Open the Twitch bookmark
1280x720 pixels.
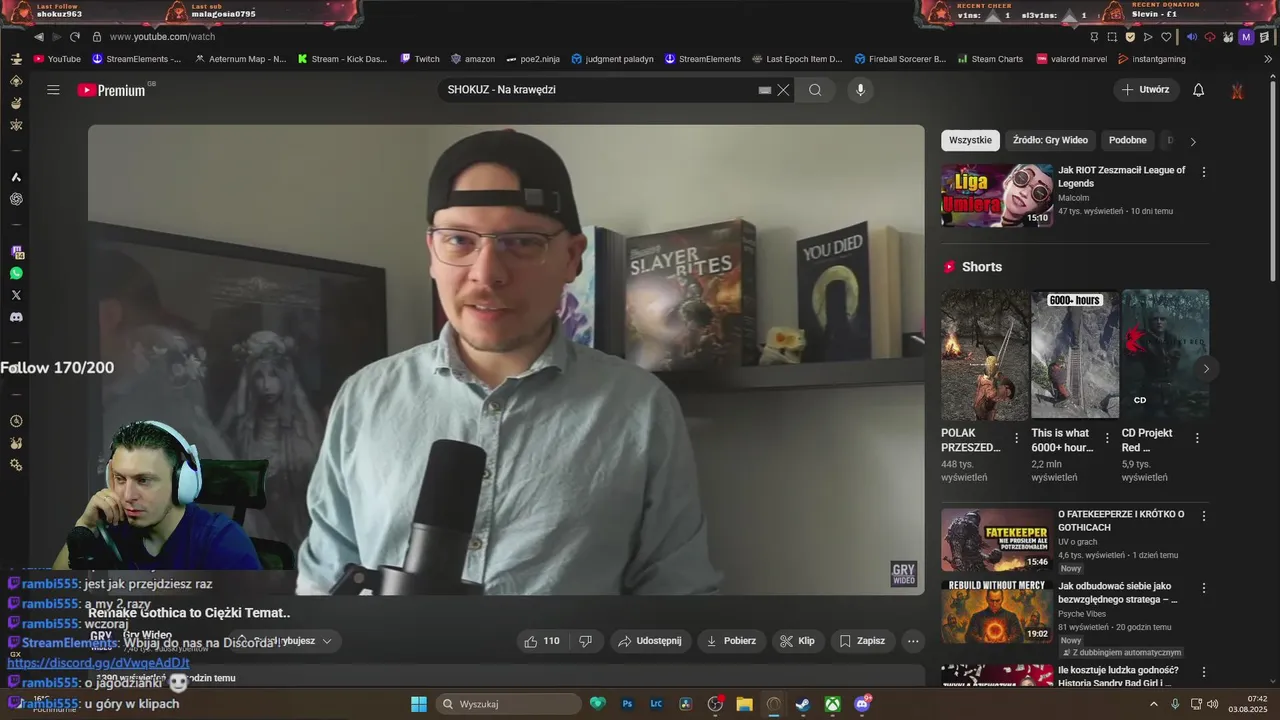pos(420,59)
